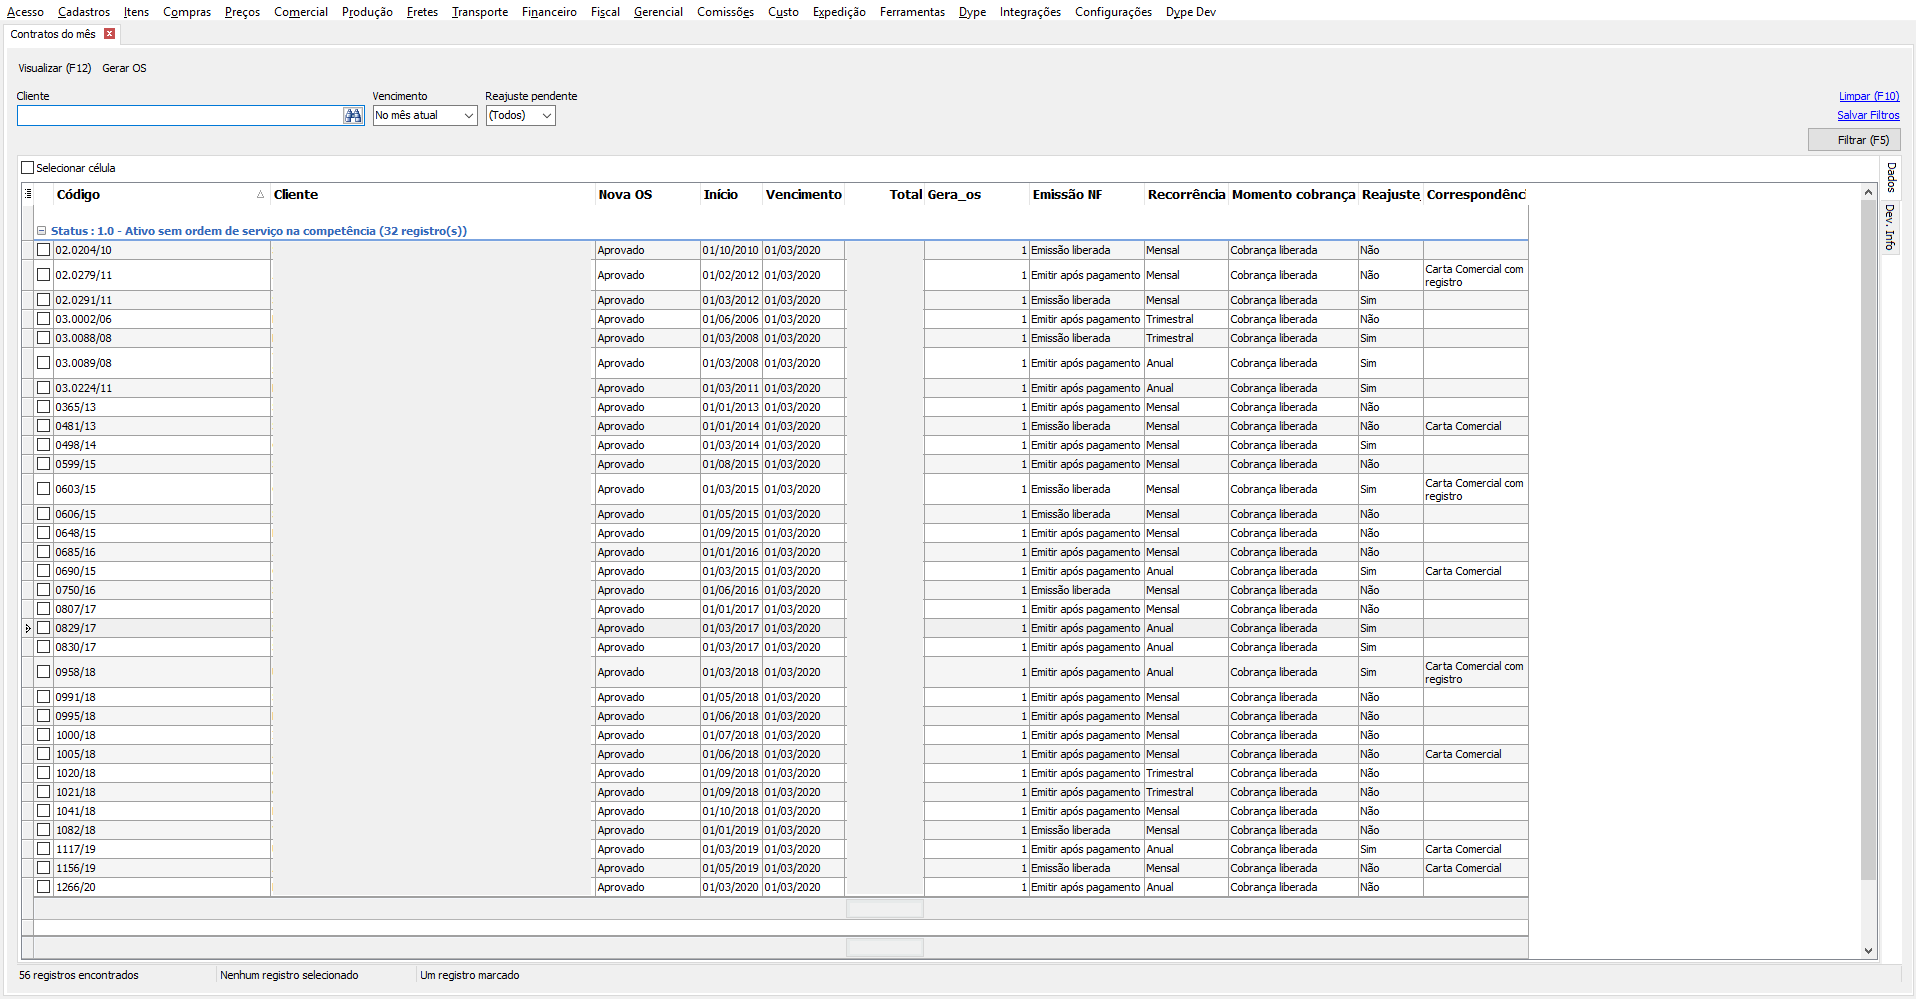Switch to the Dados side tab

(x=1891, y=178)
